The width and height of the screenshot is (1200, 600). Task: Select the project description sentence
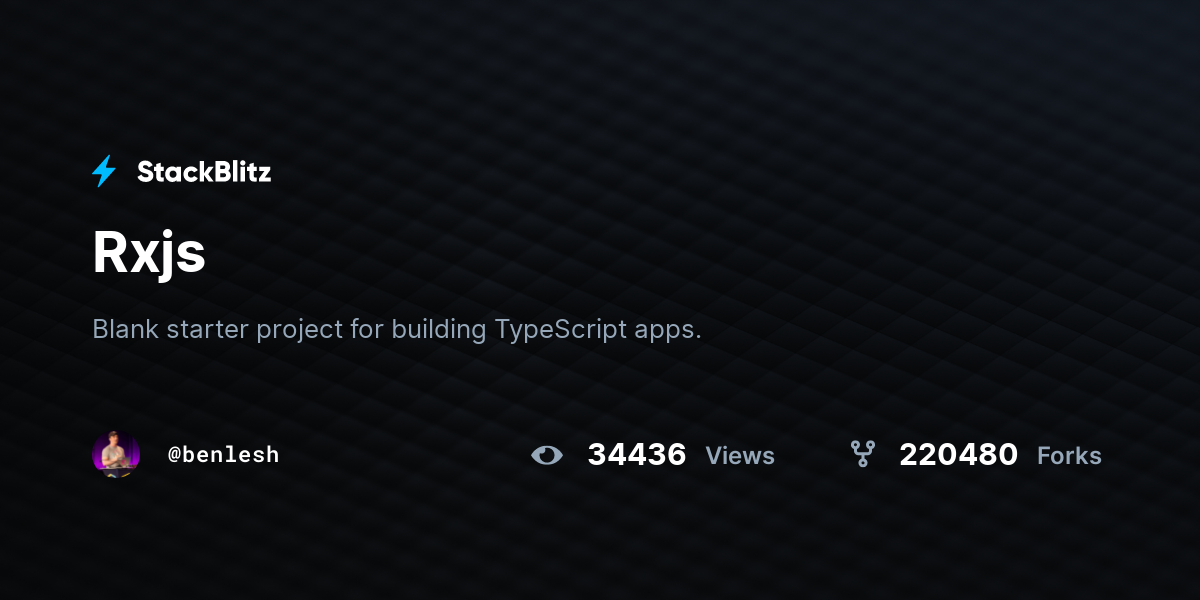(397, 330)
